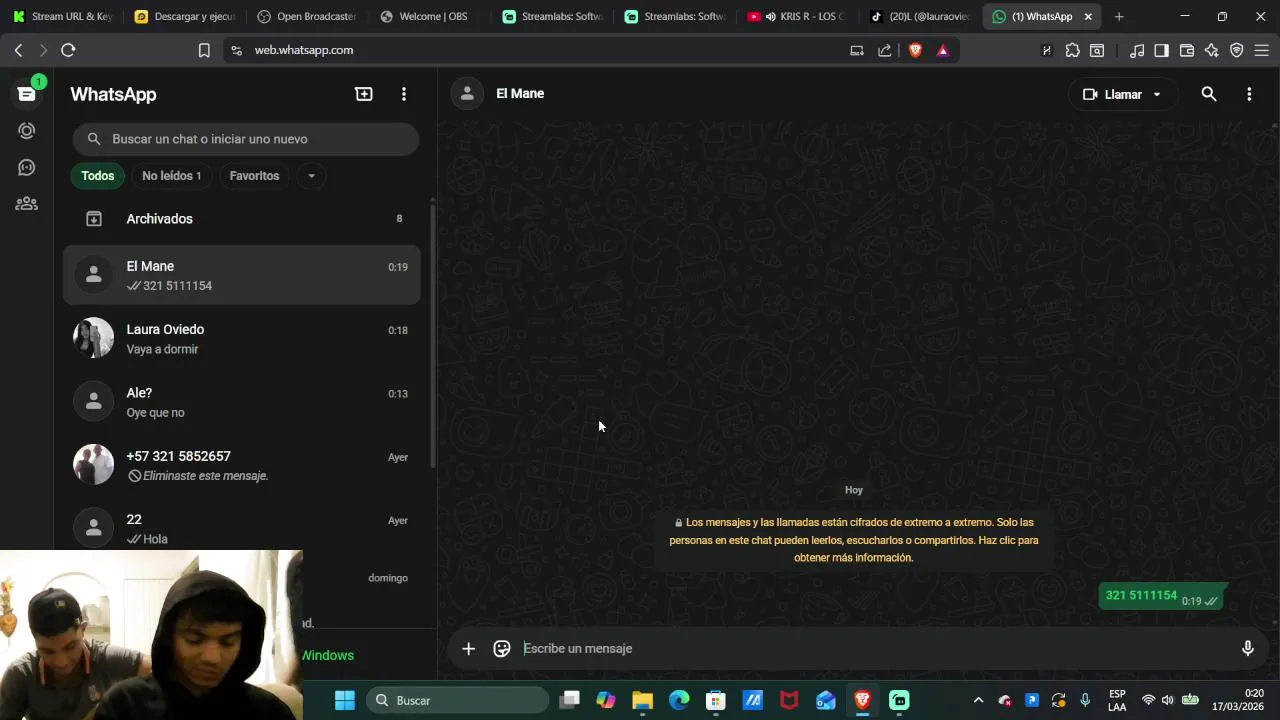Click the Hoy date label
Screen dimensions: 1280x720
(854, 490)
